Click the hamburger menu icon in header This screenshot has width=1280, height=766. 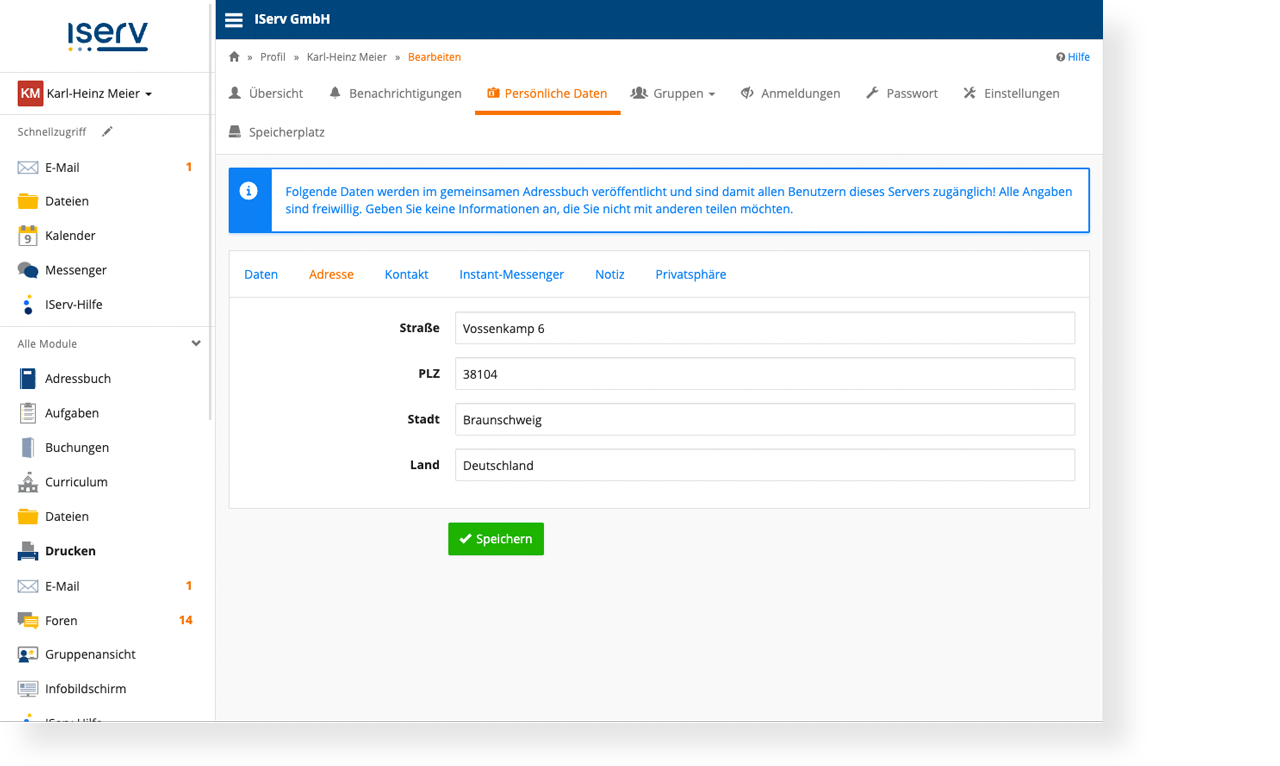tap(233, 20)
